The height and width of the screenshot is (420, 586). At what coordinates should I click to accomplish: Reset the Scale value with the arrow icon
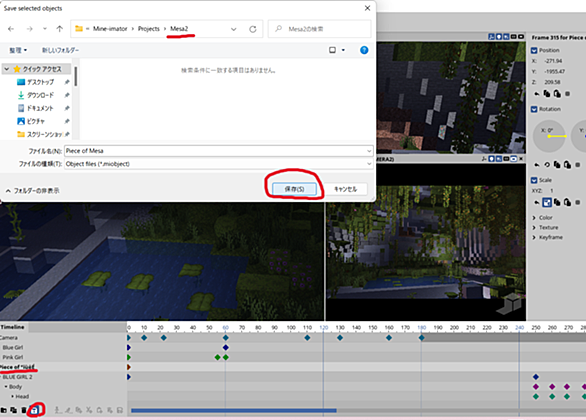point(537,203)
